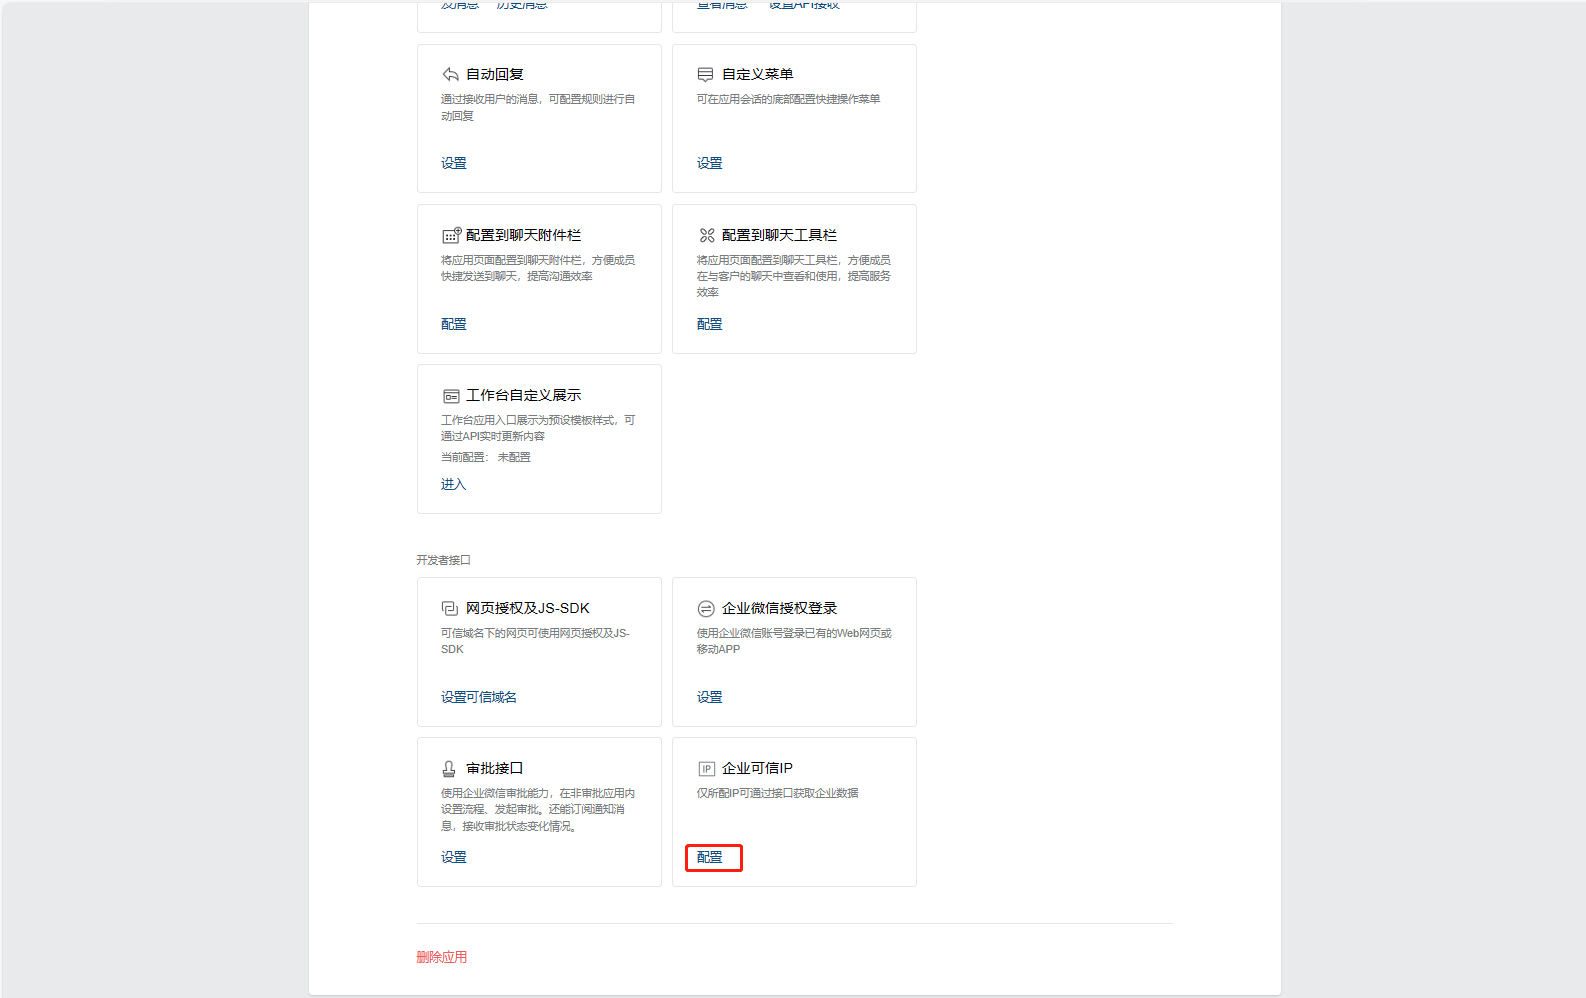Click 配置 in 配置到聊天工具栏 card
This screenshot has height=998, width=1586.
pos(709,324)
